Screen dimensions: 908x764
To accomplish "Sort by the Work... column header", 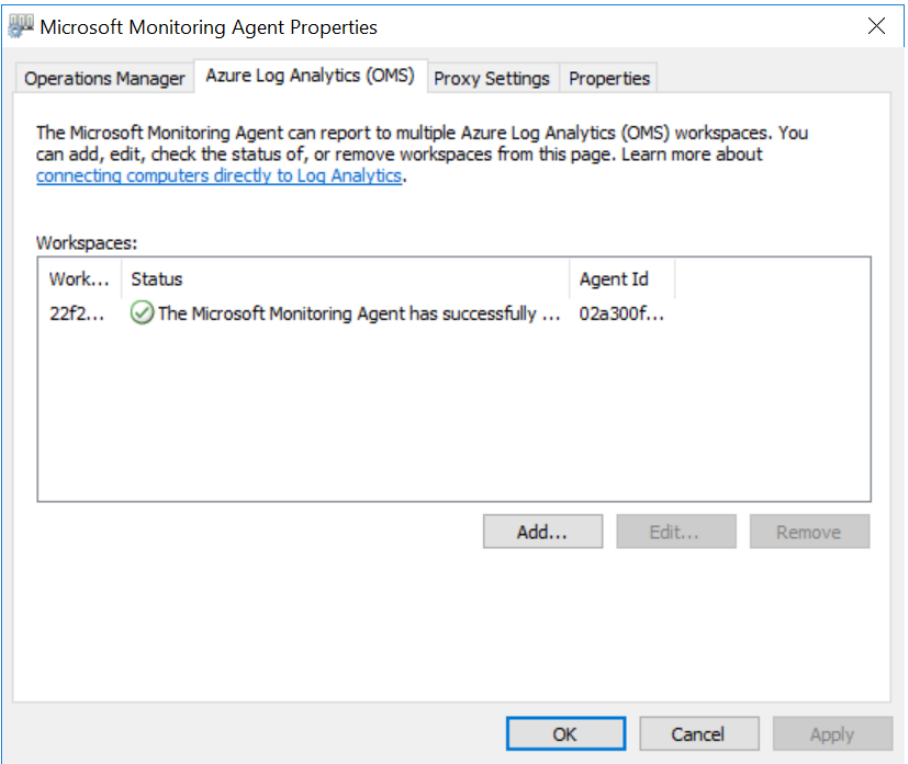I will pos(80,279).
